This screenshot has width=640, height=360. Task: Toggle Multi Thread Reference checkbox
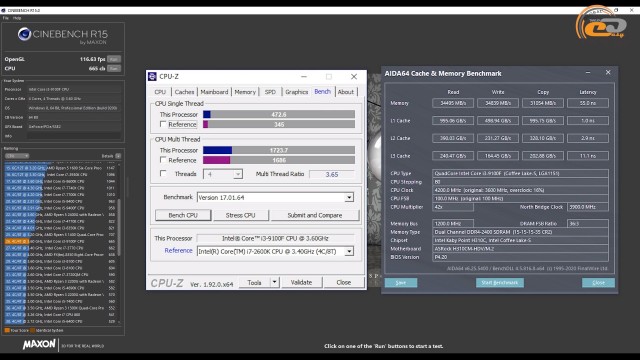point(163,160)
